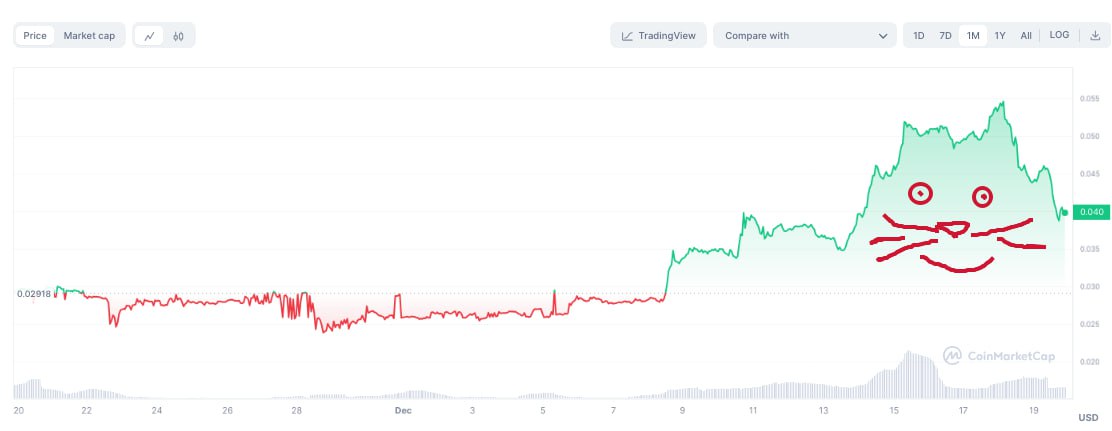Switch to candlestick chart view

click(178, 36)
